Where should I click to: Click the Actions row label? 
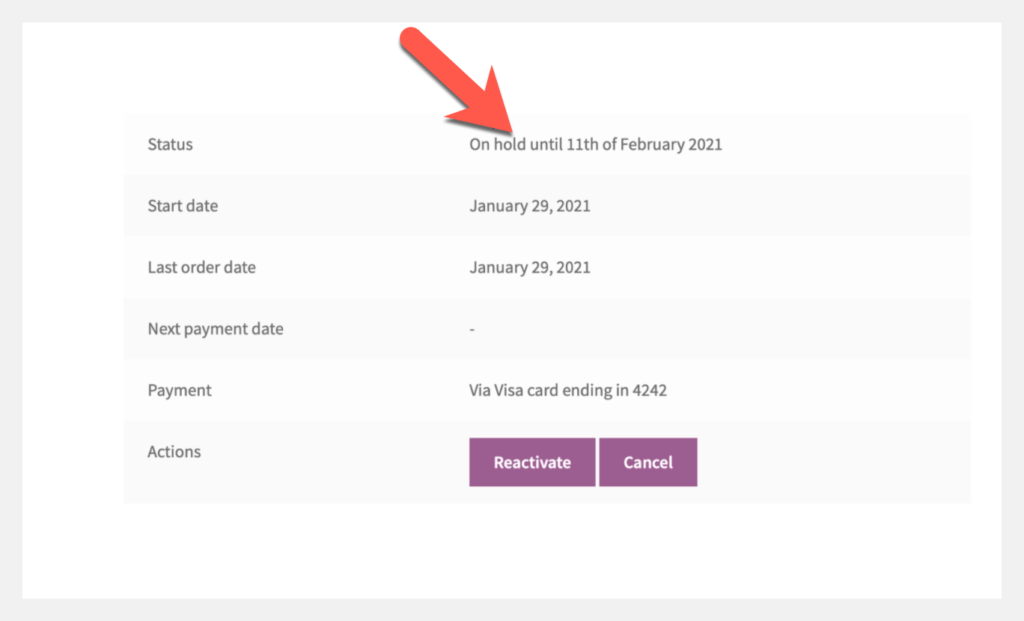[x=174, y=452]
